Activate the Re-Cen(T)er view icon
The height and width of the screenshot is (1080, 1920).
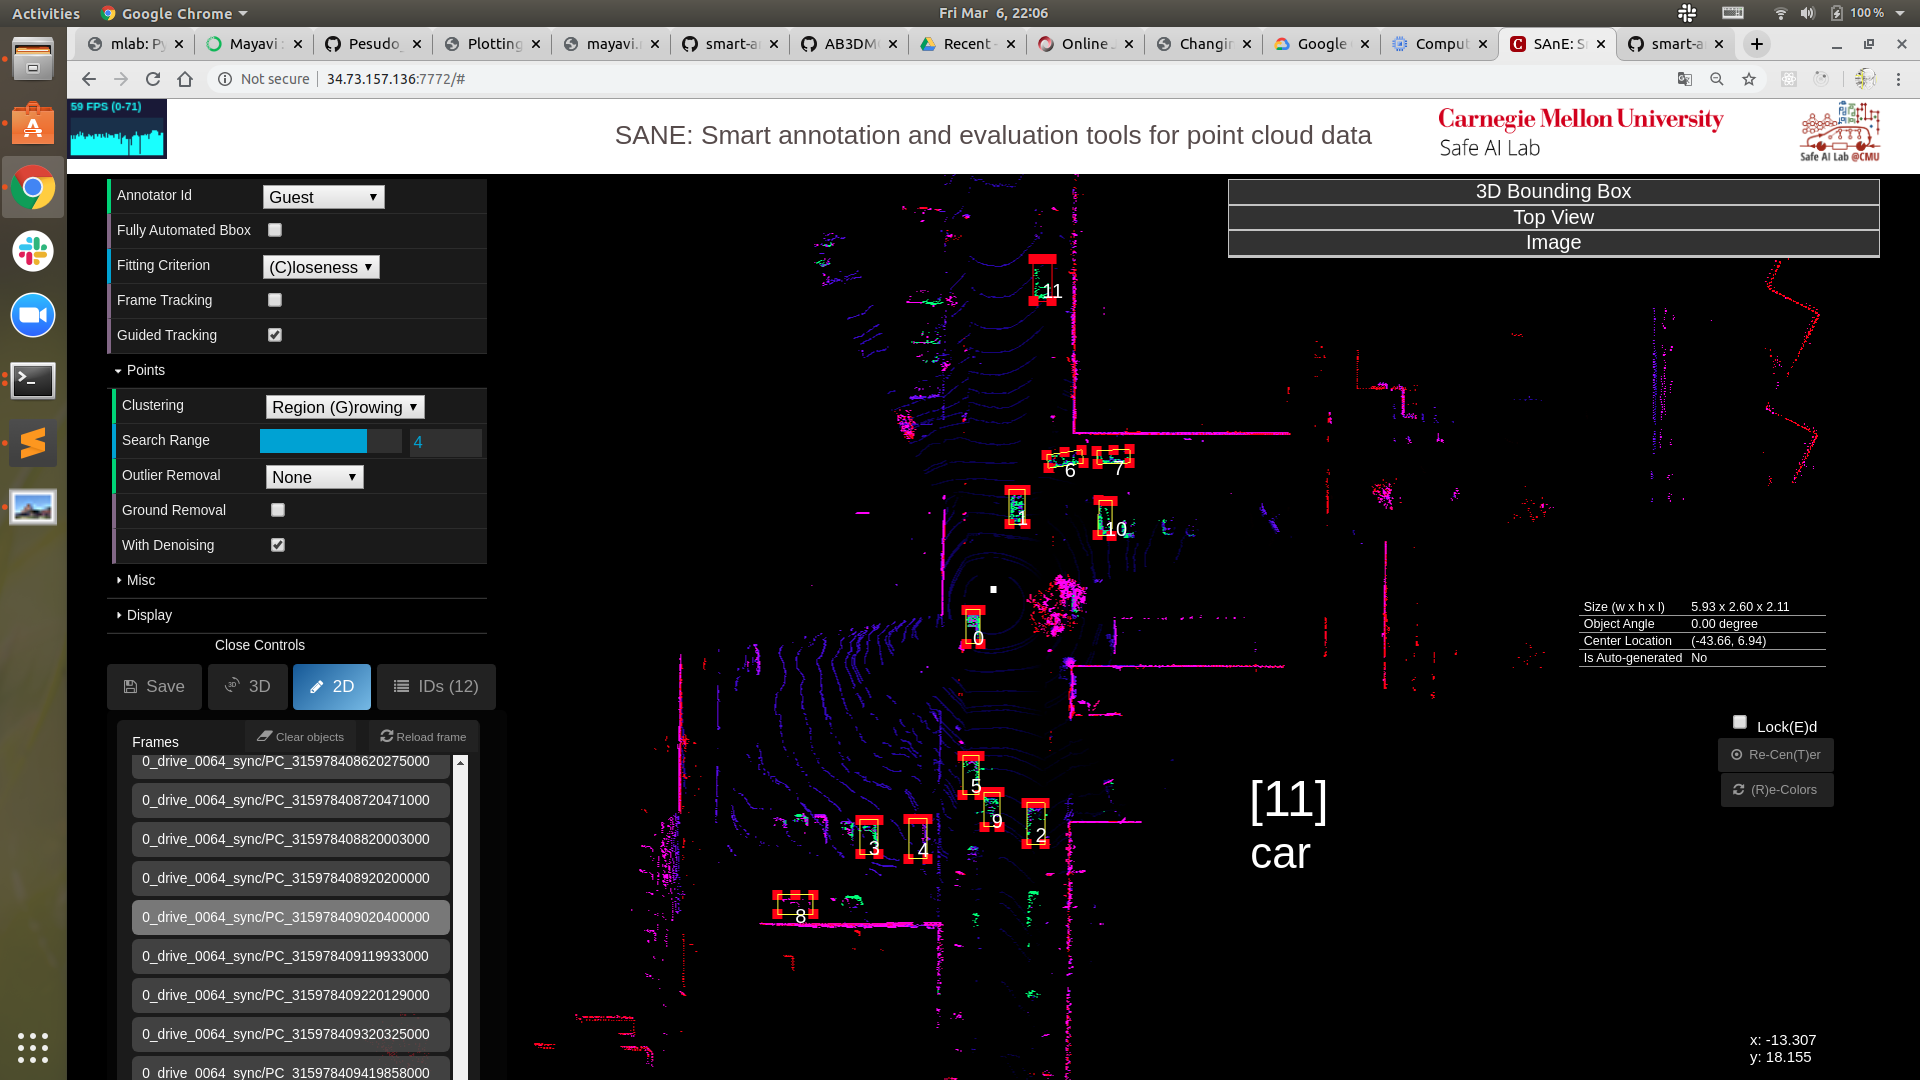coord(1737,755)
